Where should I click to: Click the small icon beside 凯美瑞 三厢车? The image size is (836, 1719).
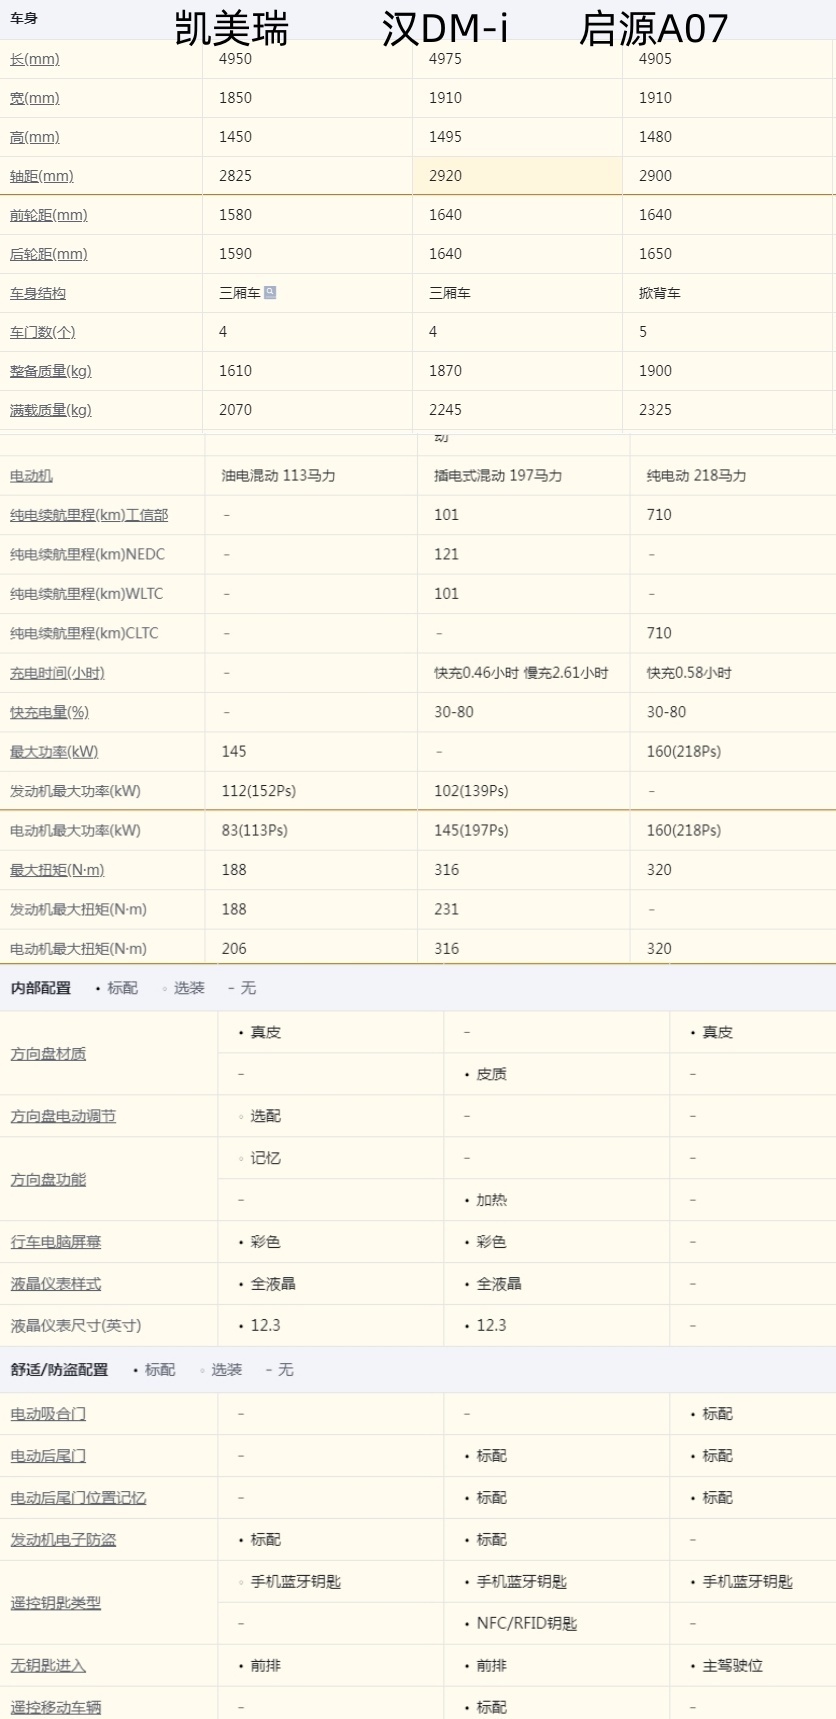coord(270,293)
